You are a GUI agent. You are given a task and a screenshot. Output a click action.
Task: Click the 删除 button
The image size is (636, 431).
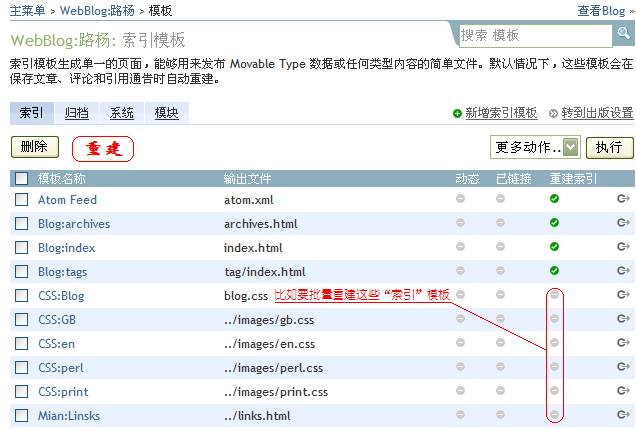coord(35,147)
